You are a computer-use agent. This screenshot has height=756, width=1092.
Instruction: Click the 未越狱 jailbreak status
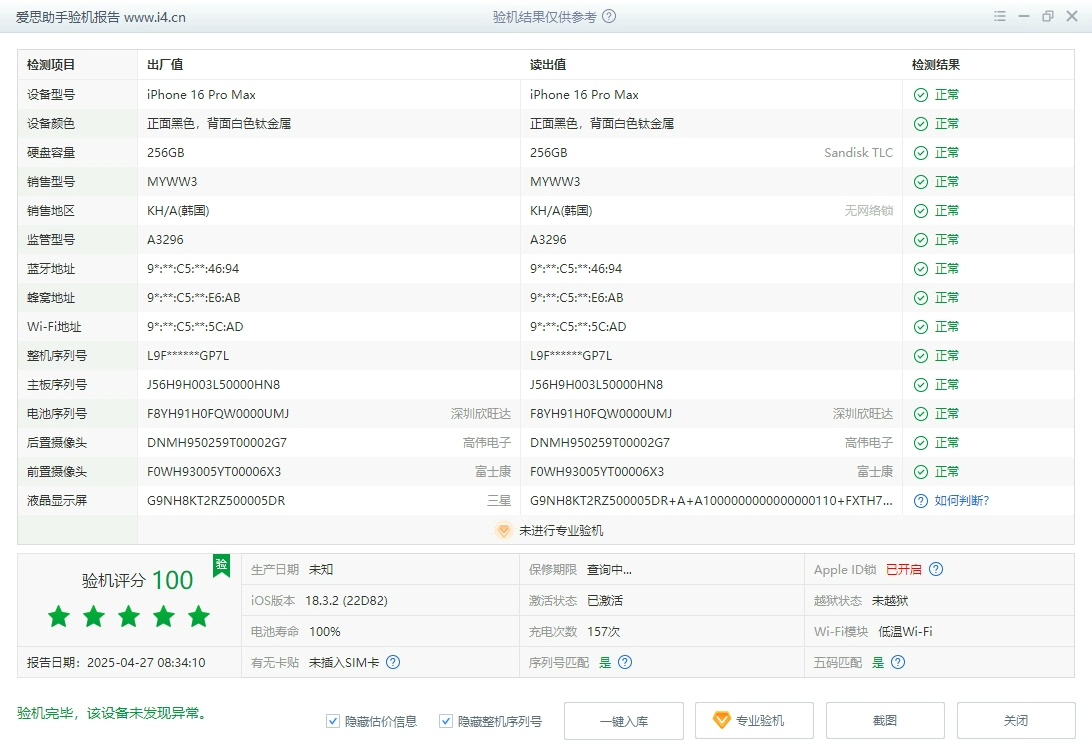tap(890, 601)
